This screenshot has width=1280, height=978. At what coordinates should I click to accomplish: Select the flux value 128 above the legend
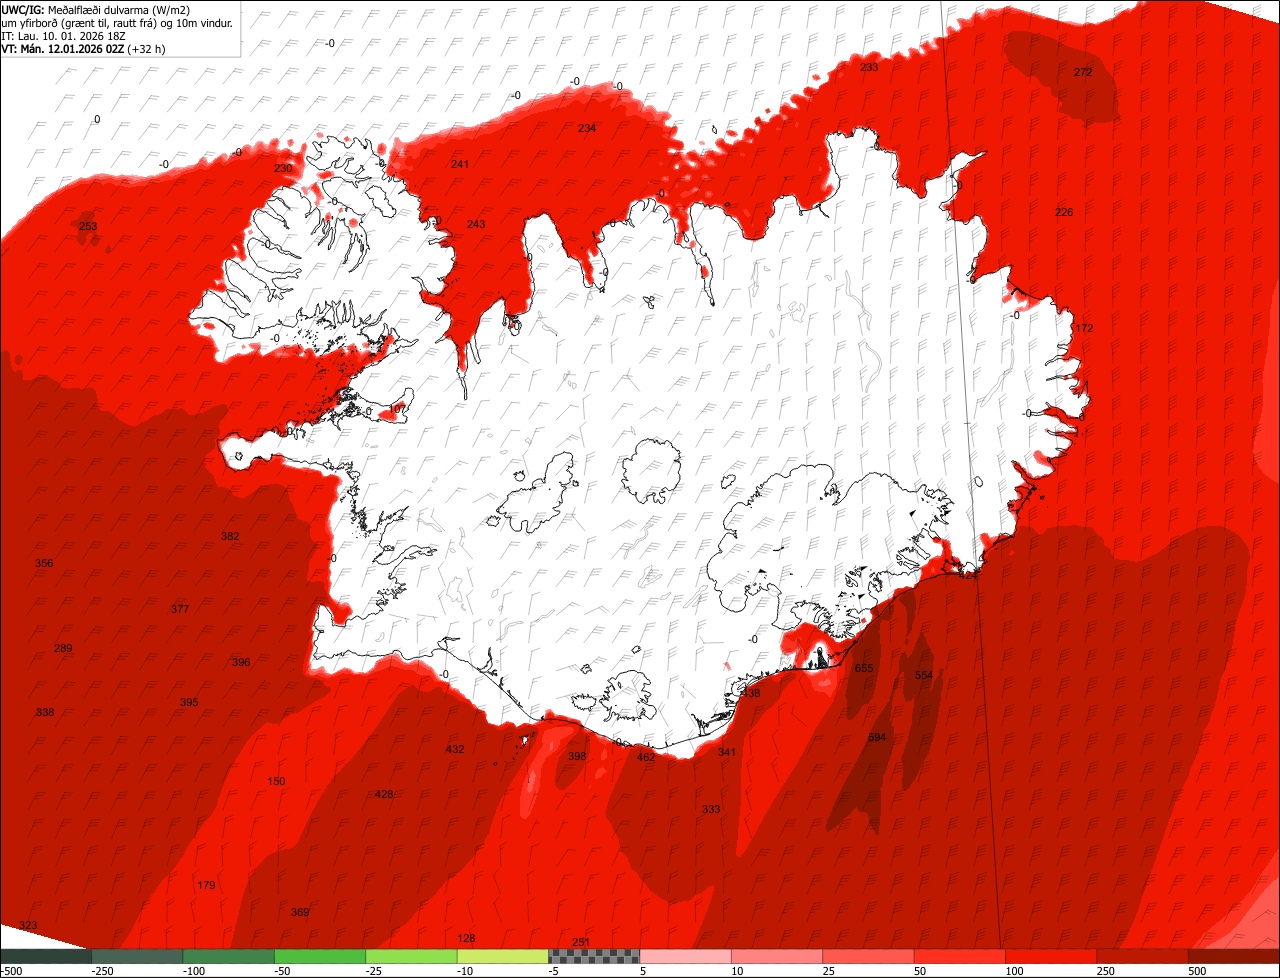click(x=466, y=938)
